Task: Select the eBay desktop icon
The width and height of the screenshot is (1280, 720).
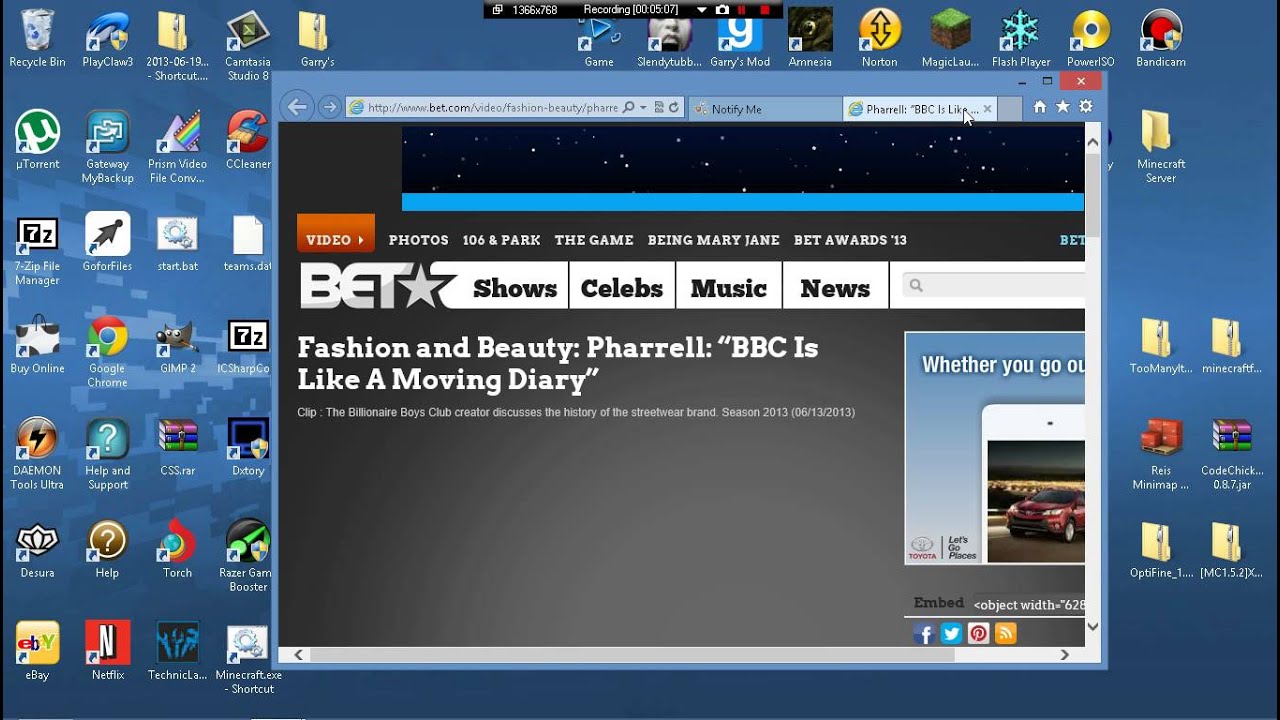Action: [x=37, y=651]
